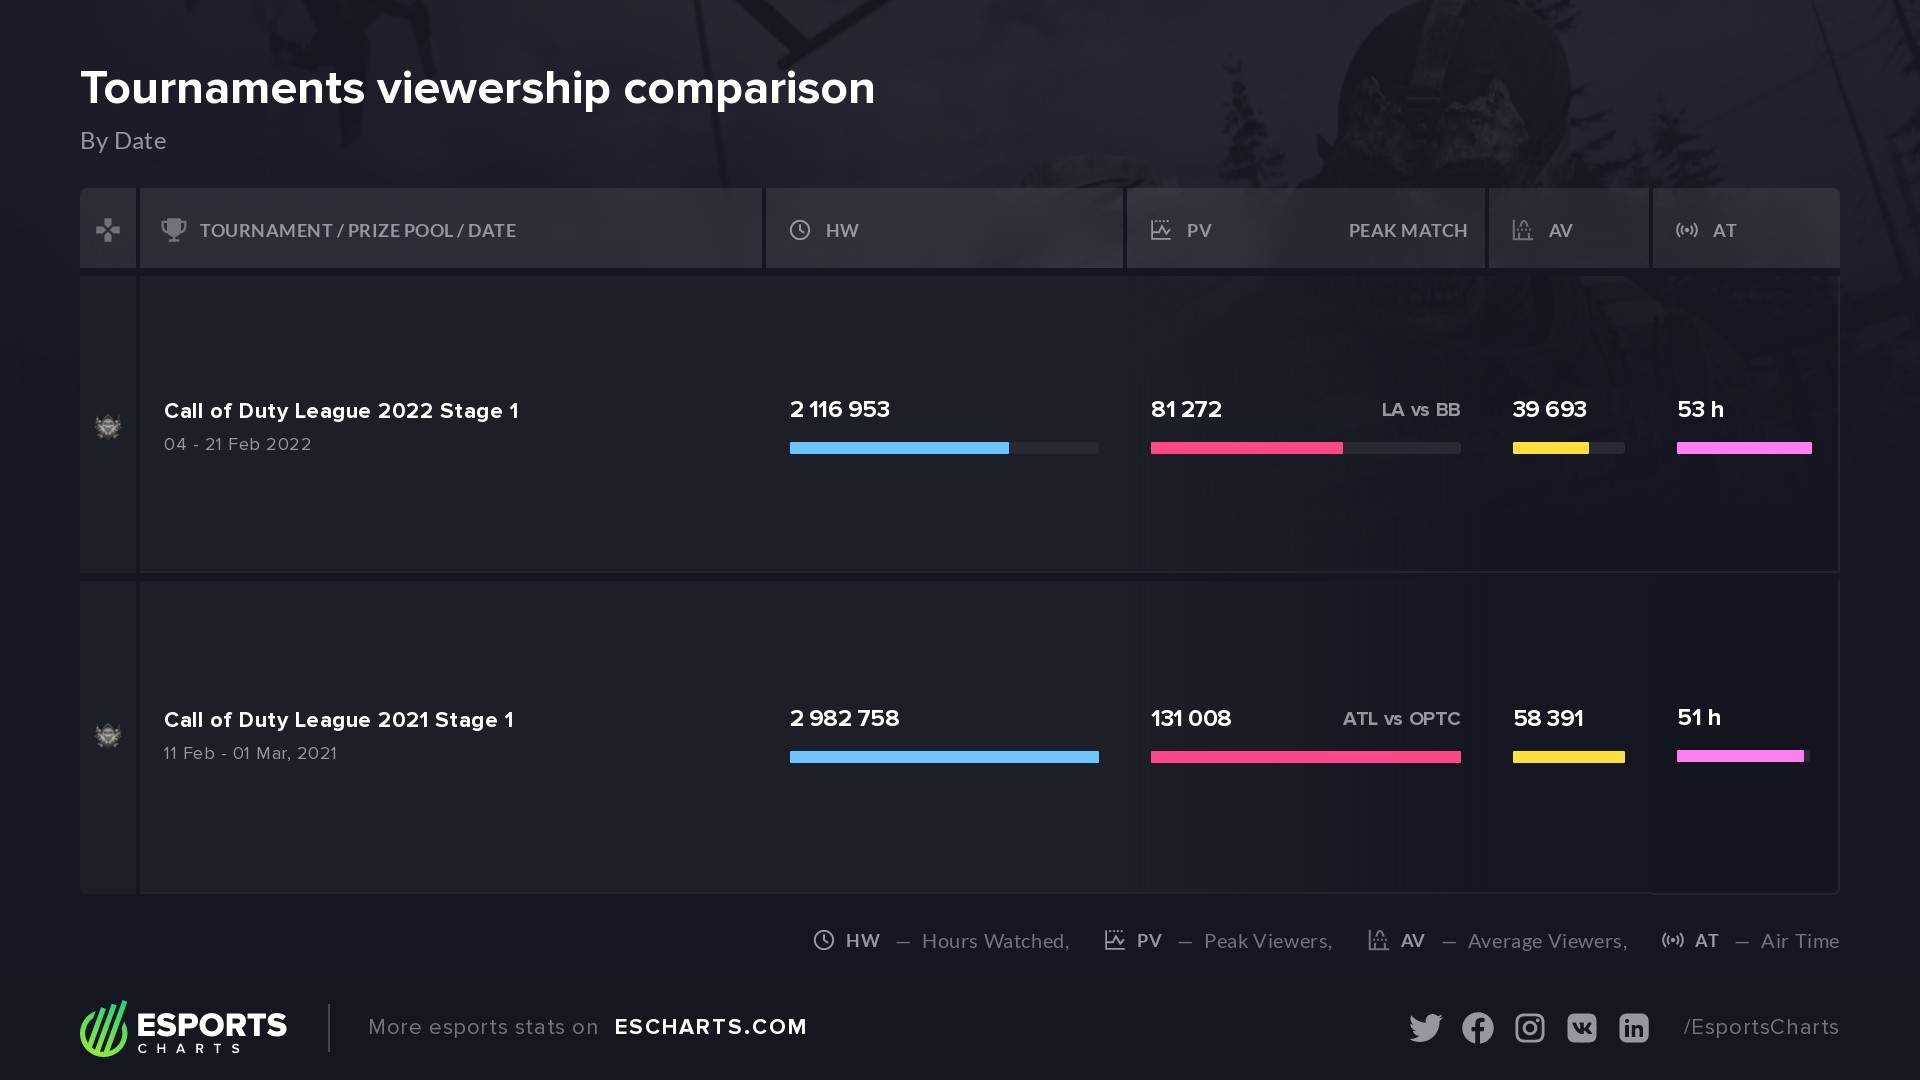Viewport: 1920px width, 1080px height.
Task: Open the ESCHARTS.COM link
Action: tap(710, 1027)
